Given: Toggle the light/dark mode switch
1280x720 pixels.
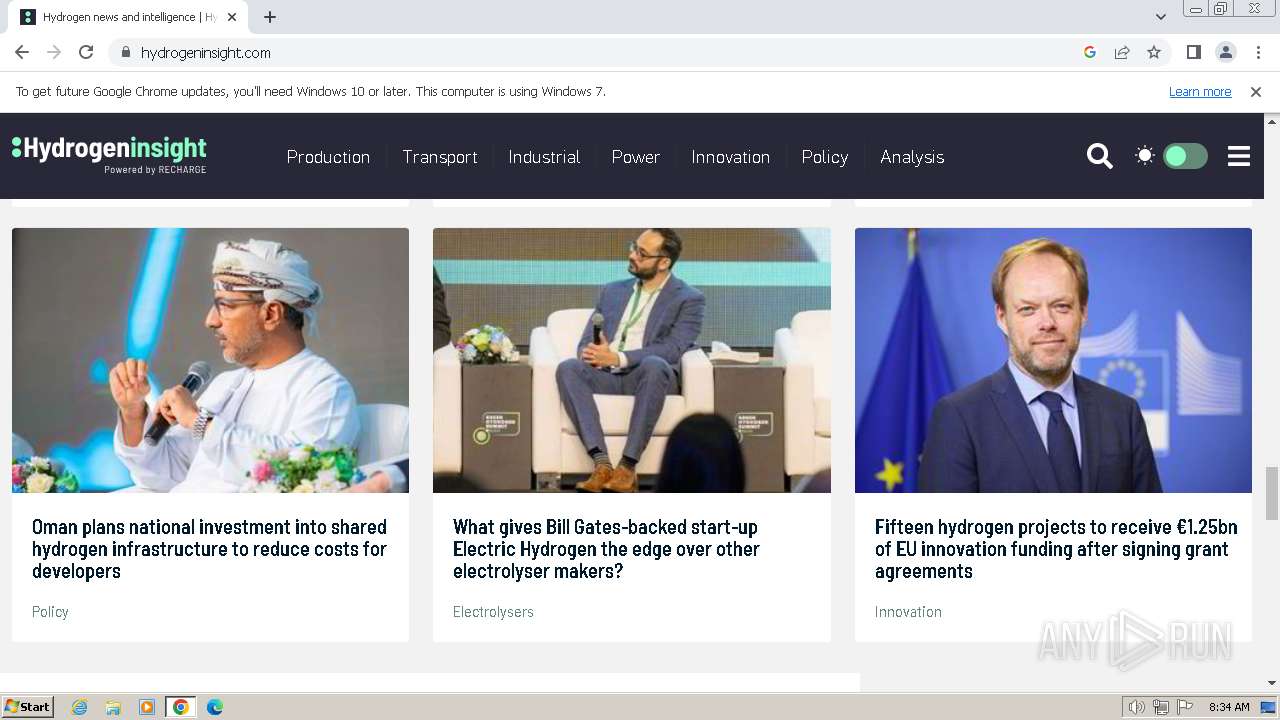Looking at the screenshot, I should click(x=1185, y=156).
